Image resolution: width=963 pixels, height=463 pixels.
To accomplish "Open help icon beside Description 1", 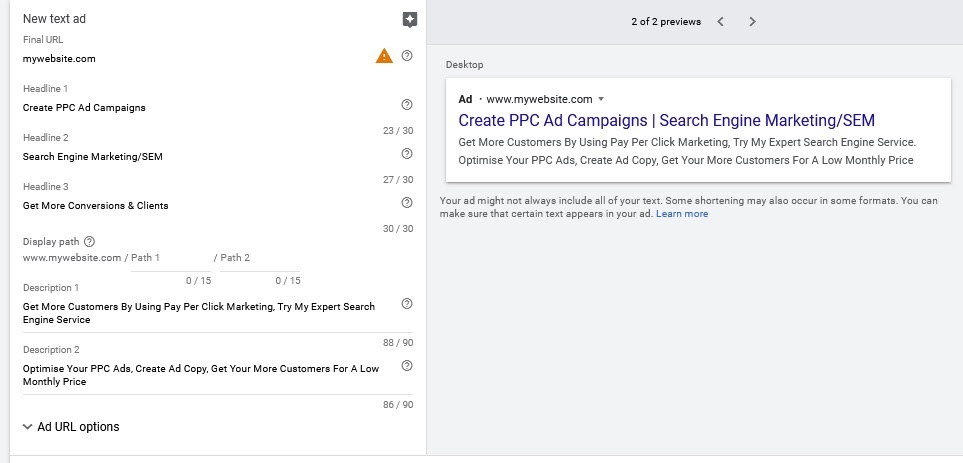I will point(407,303).
